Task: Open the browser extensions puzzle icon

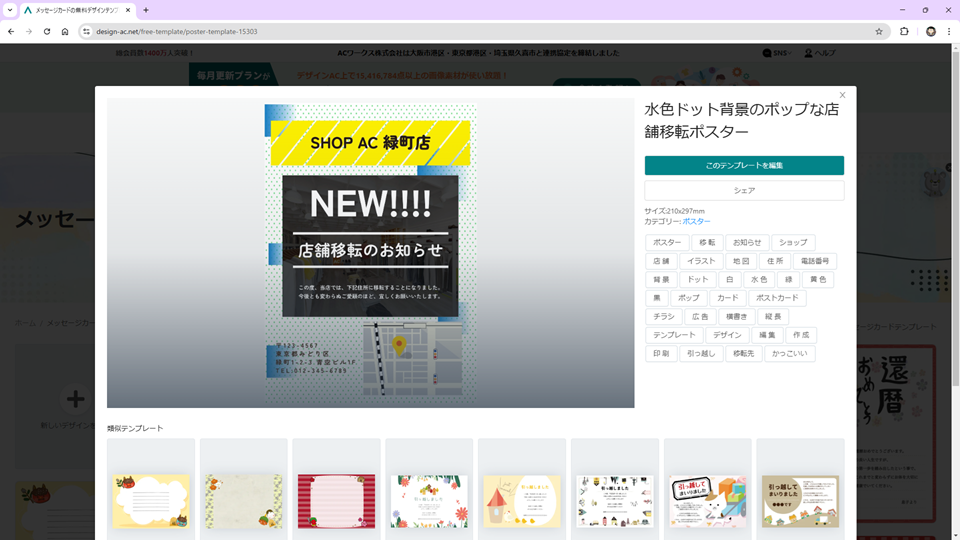Action: [x=905, y=31]
